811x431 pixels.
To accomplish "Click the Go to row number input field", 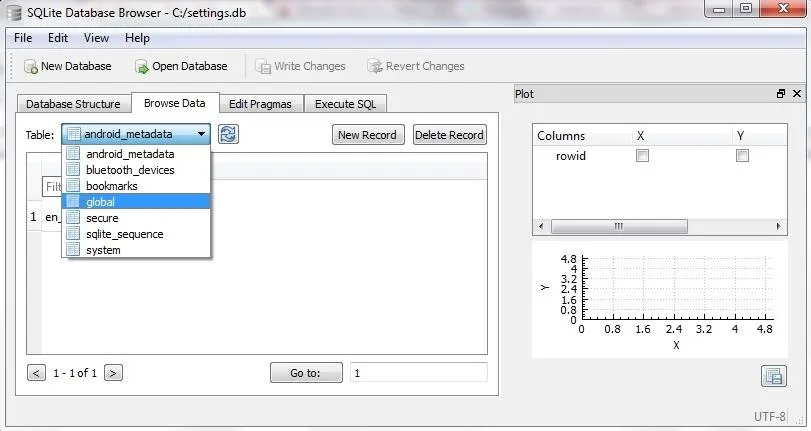I will click(x=418, y=373).
